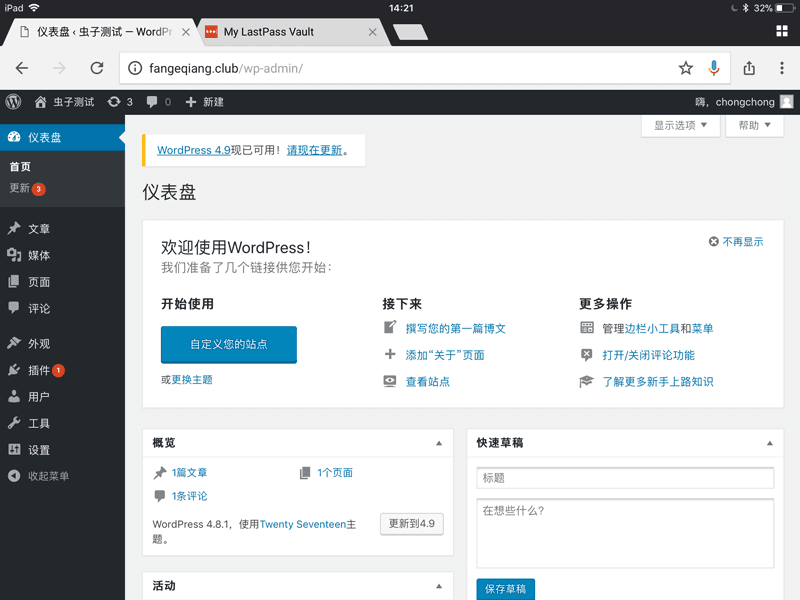Go back with the browser back arrow

tap(22, 69)
